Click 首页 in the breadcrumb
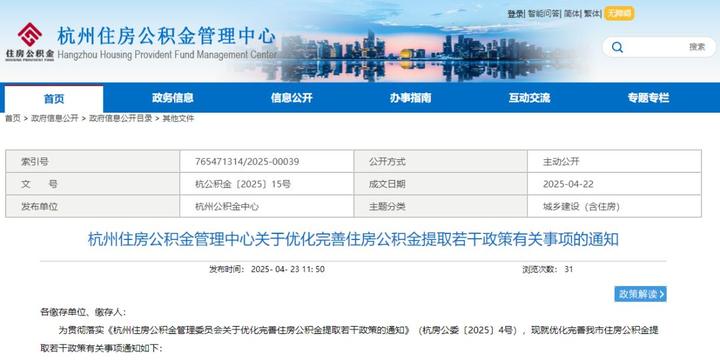The width and height of the screenshot is (720, 360). pyautogui.click(x=13, y=118)
